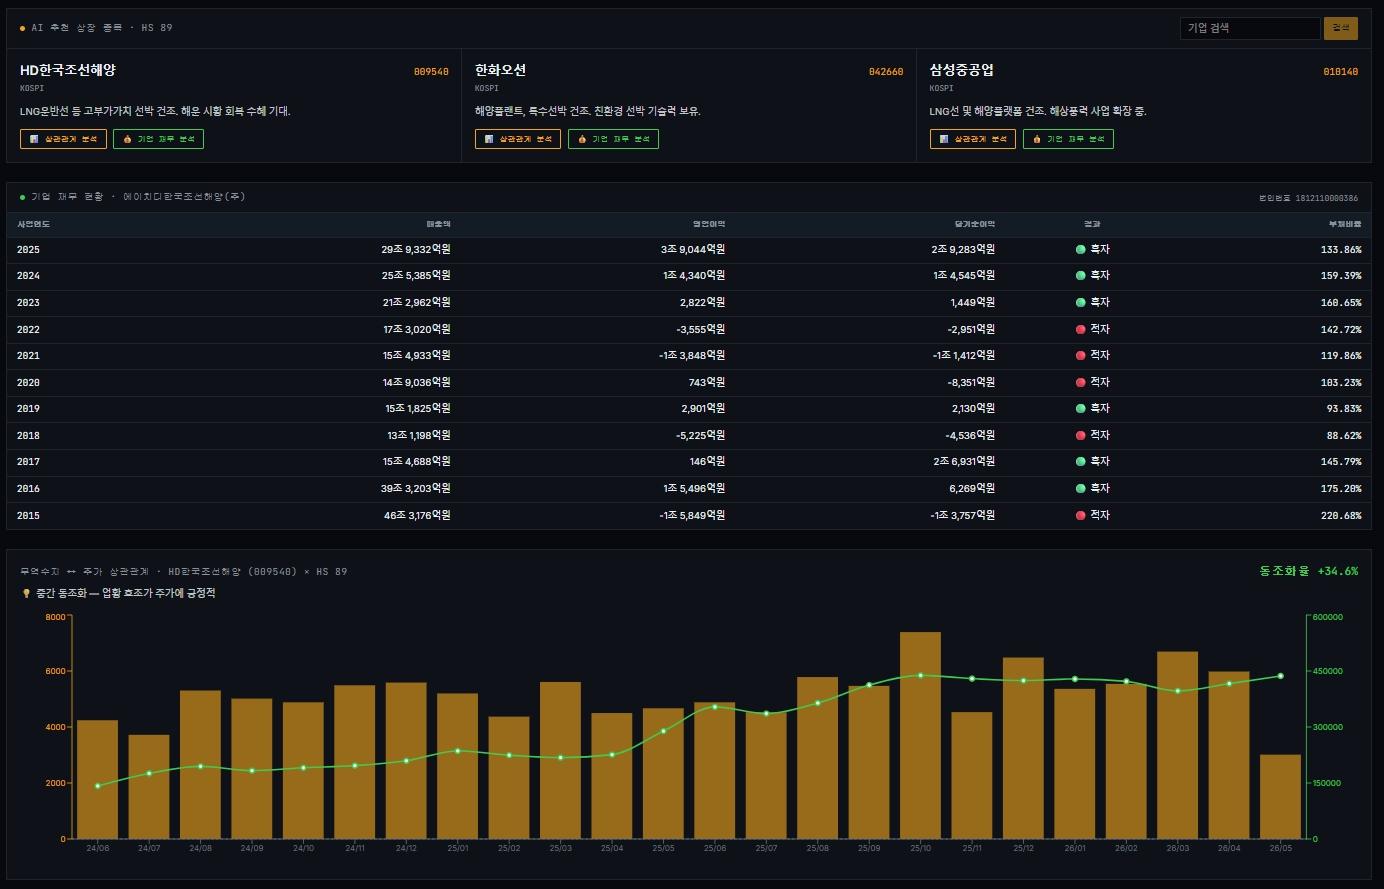Image resolution: width=1384 pixels, height=889 pixels.
Task: Click the red 적자 status dot for 2020
Action: (x=1080, y=382)
